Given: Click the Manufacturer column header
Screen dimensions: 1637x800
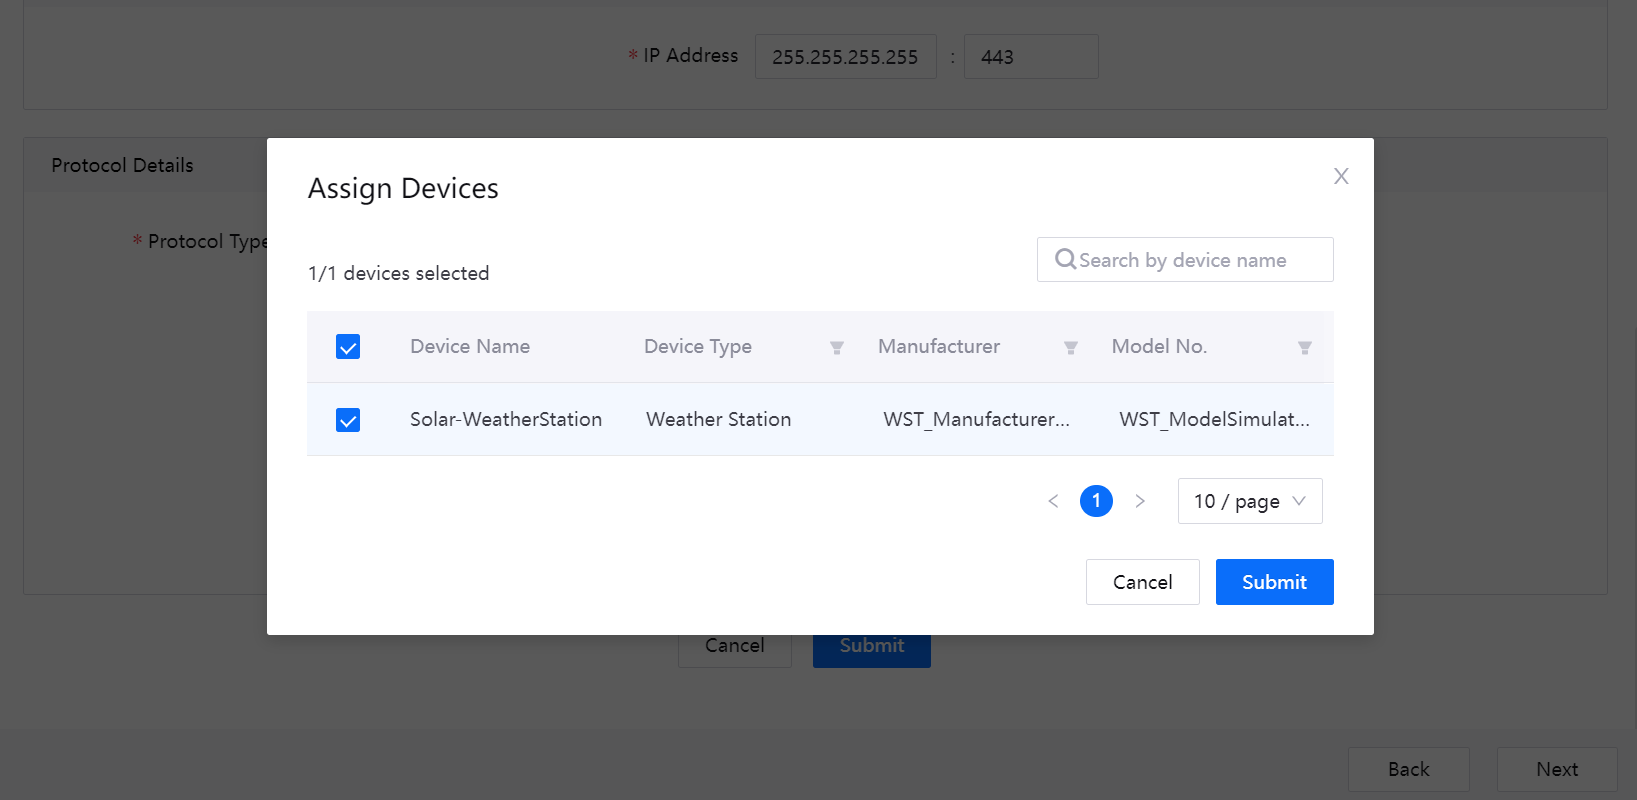Looking at the screenshot, I should coord(939,346).
